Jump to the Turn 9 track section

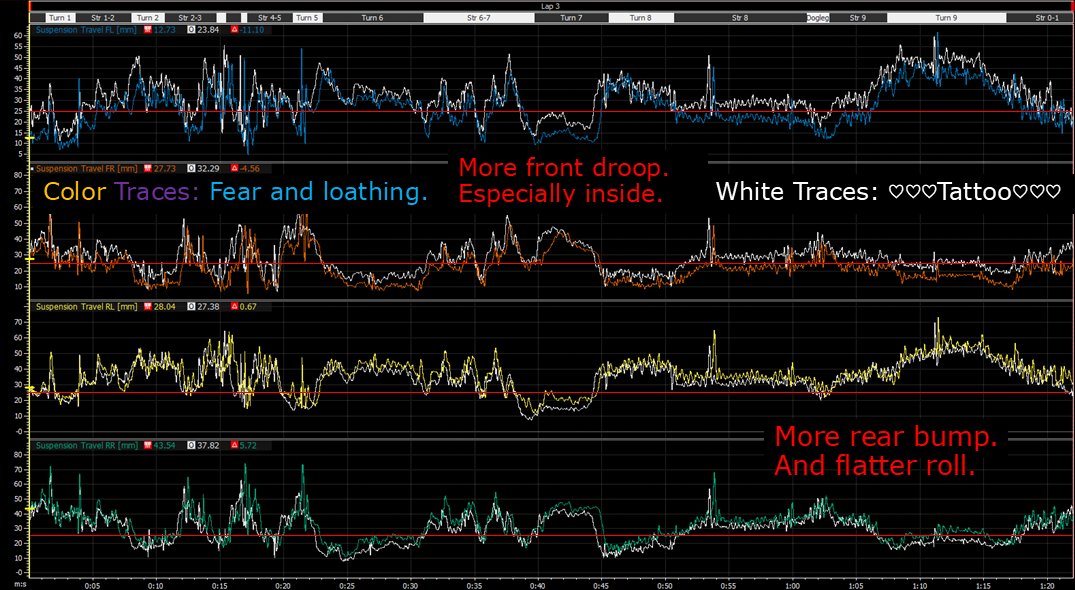946,18
